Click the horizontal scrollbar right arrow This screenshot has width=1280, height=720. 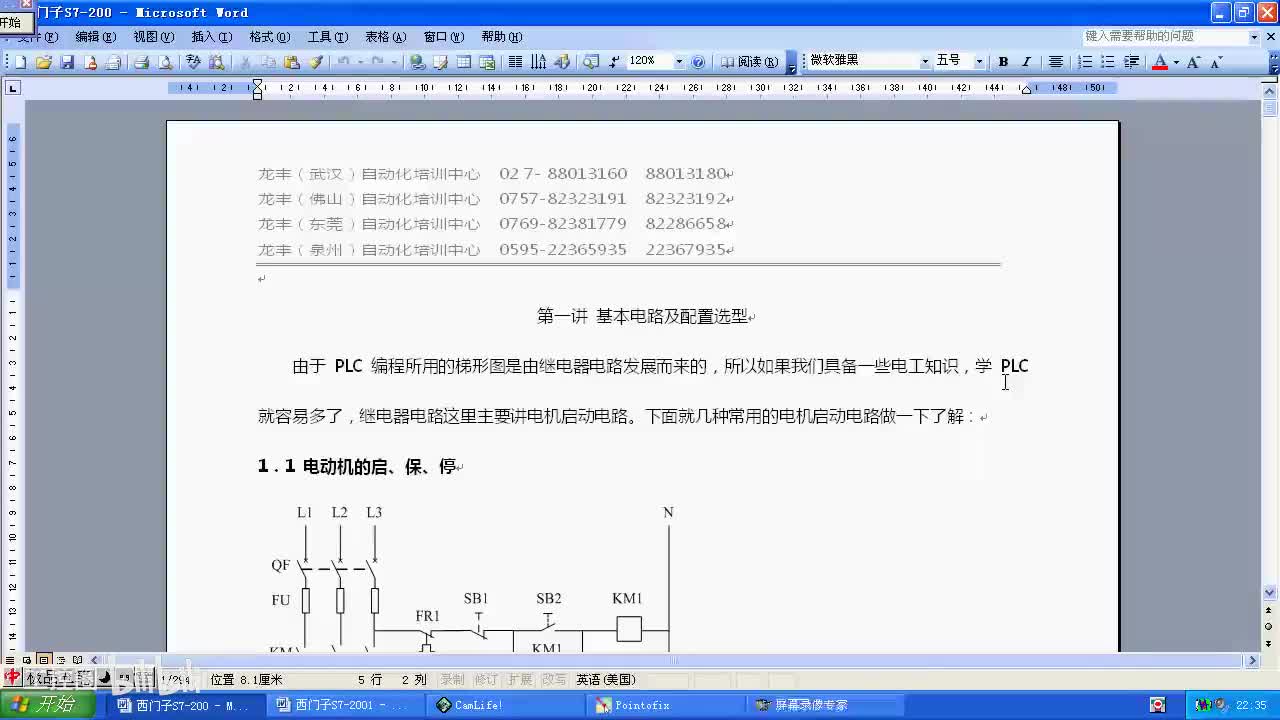pyautogui.click(x=1252, y=660)
